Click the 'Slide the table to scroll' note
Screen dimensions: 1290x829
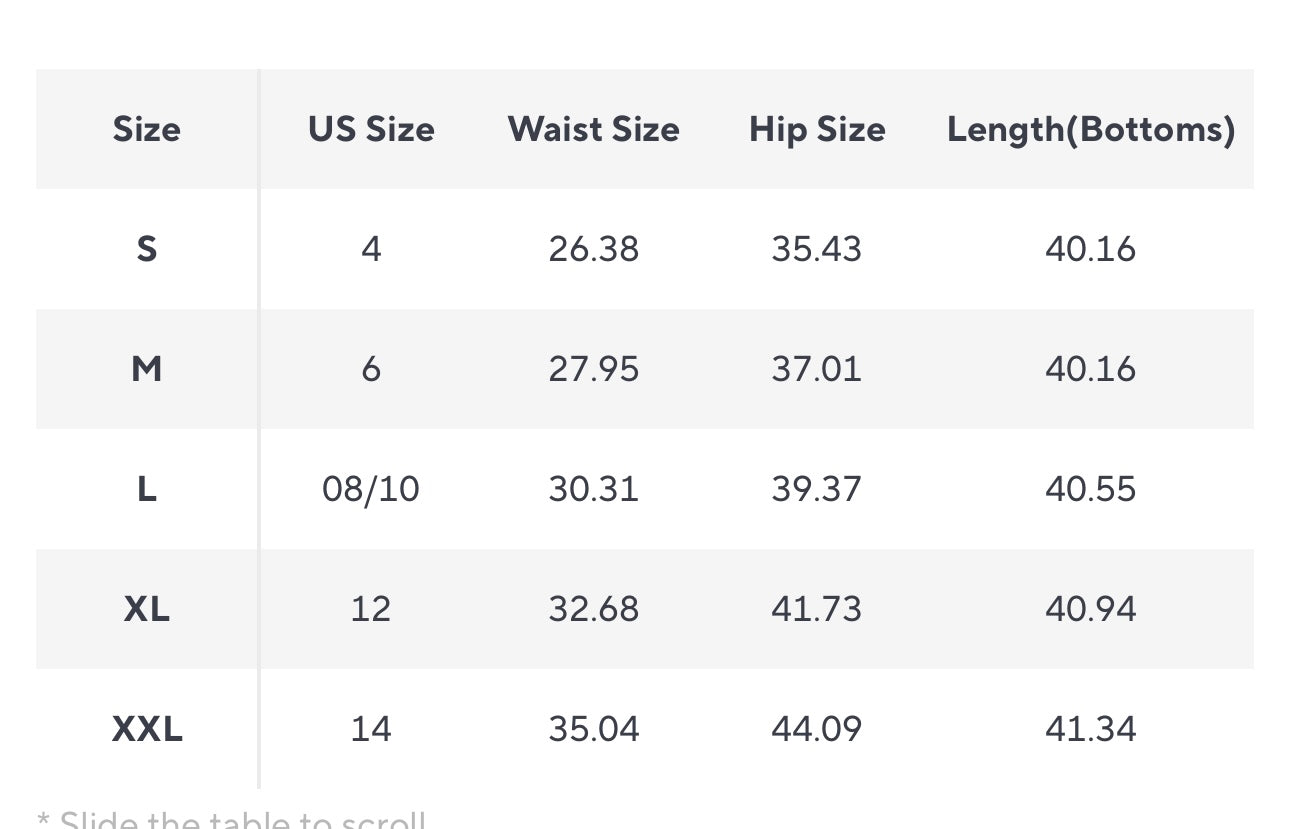(x=232, y=820)
